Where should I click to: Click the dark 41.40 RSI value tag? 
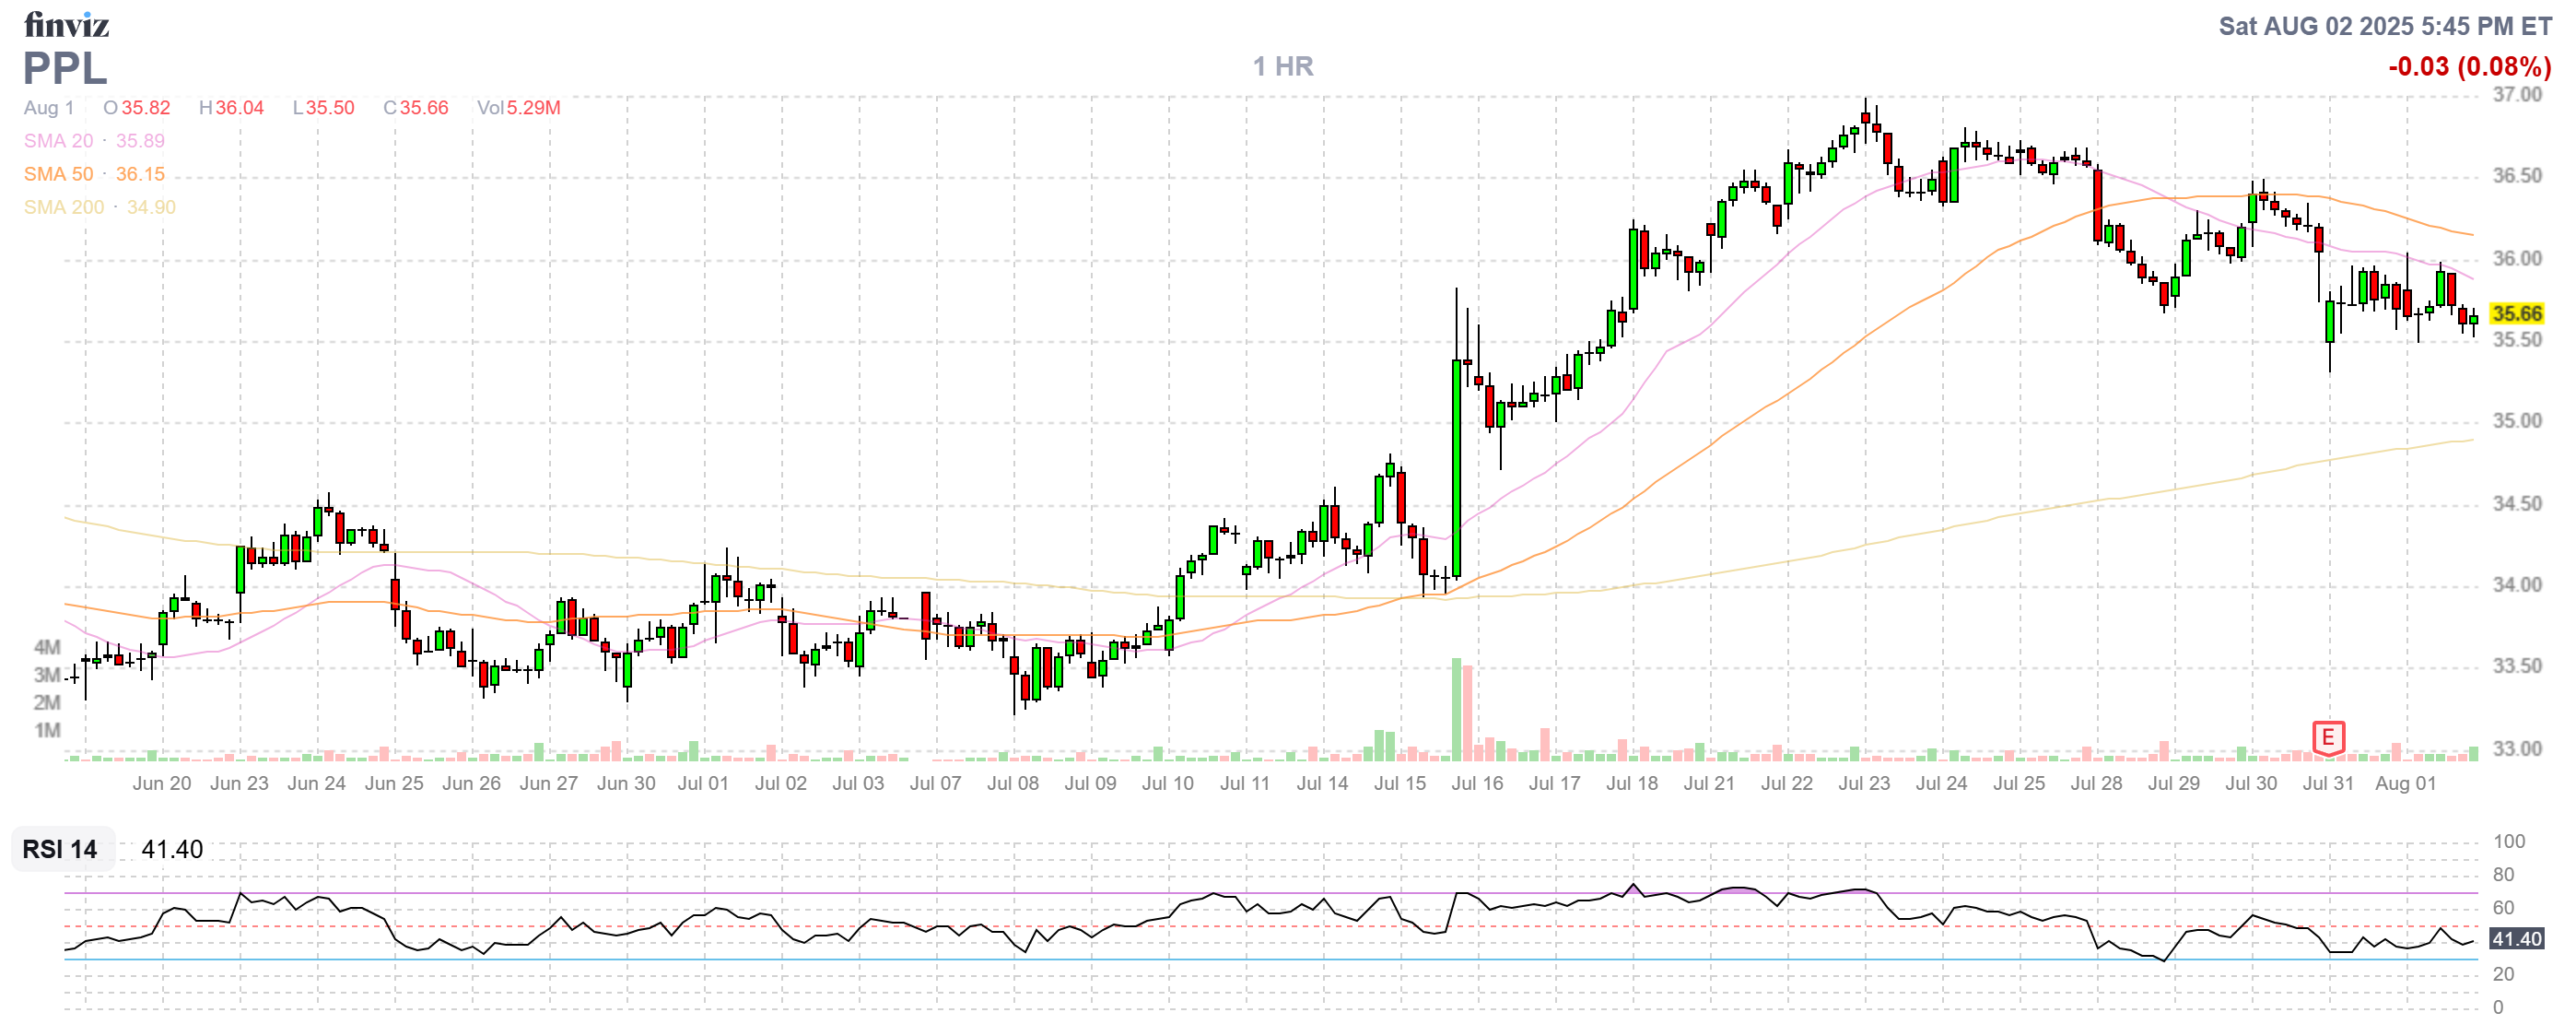[2516, 939]
